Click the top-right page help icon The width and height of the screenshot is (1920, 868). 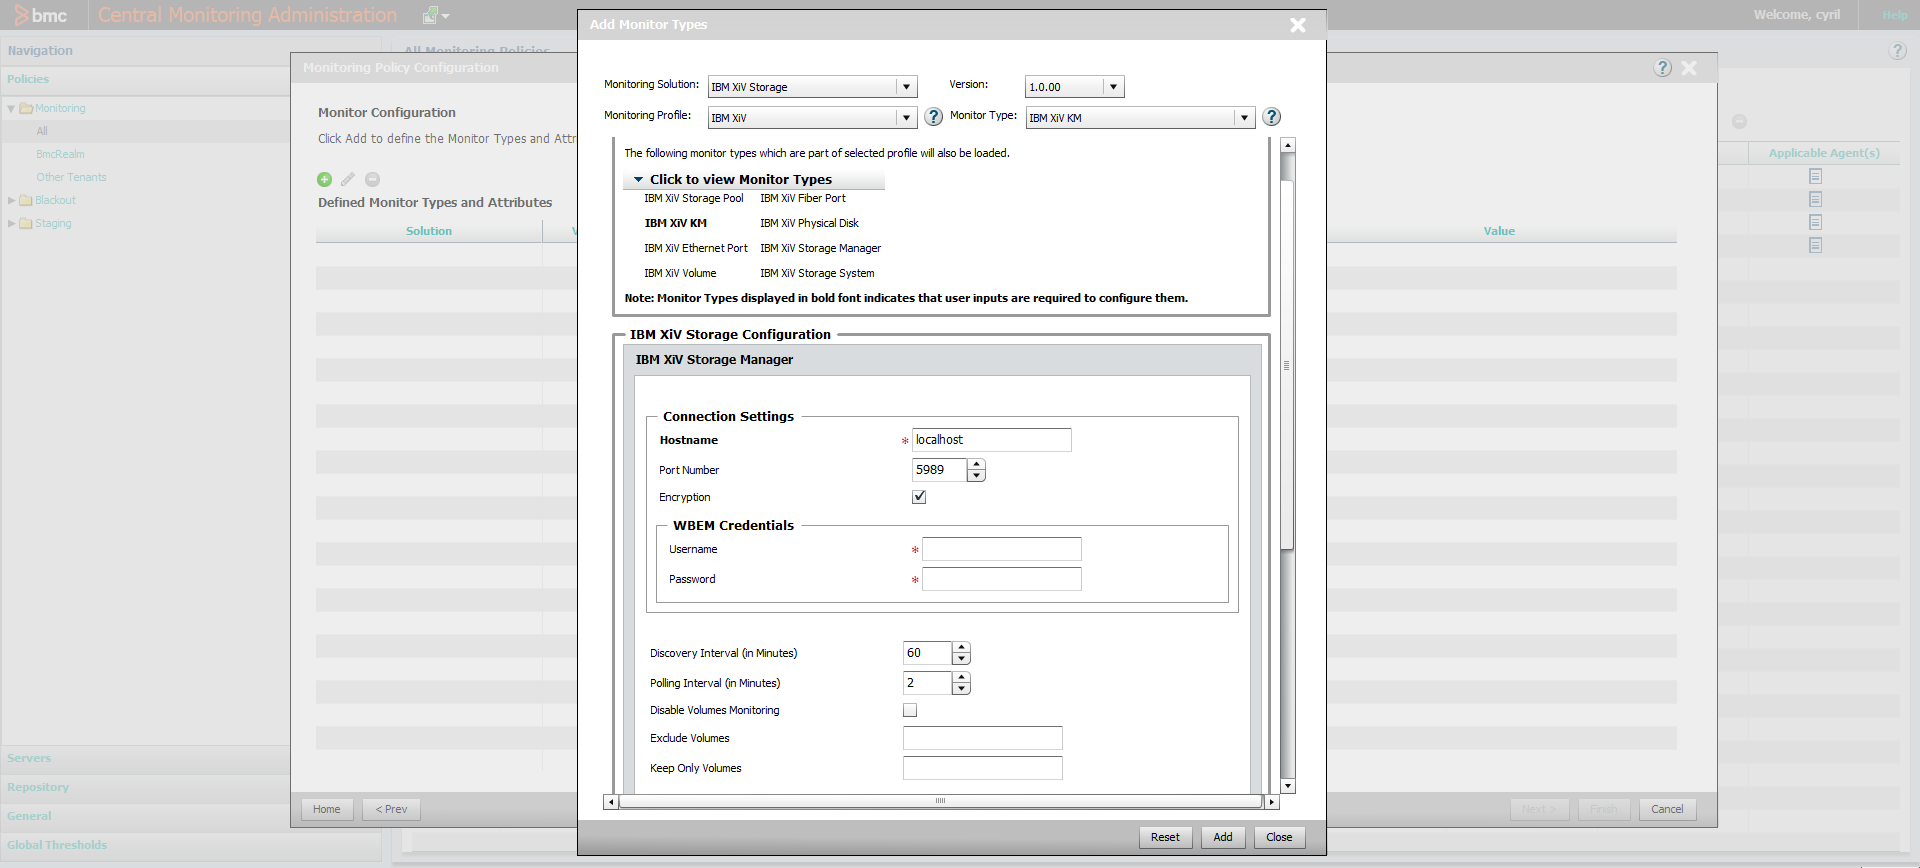click(1897, 50)
